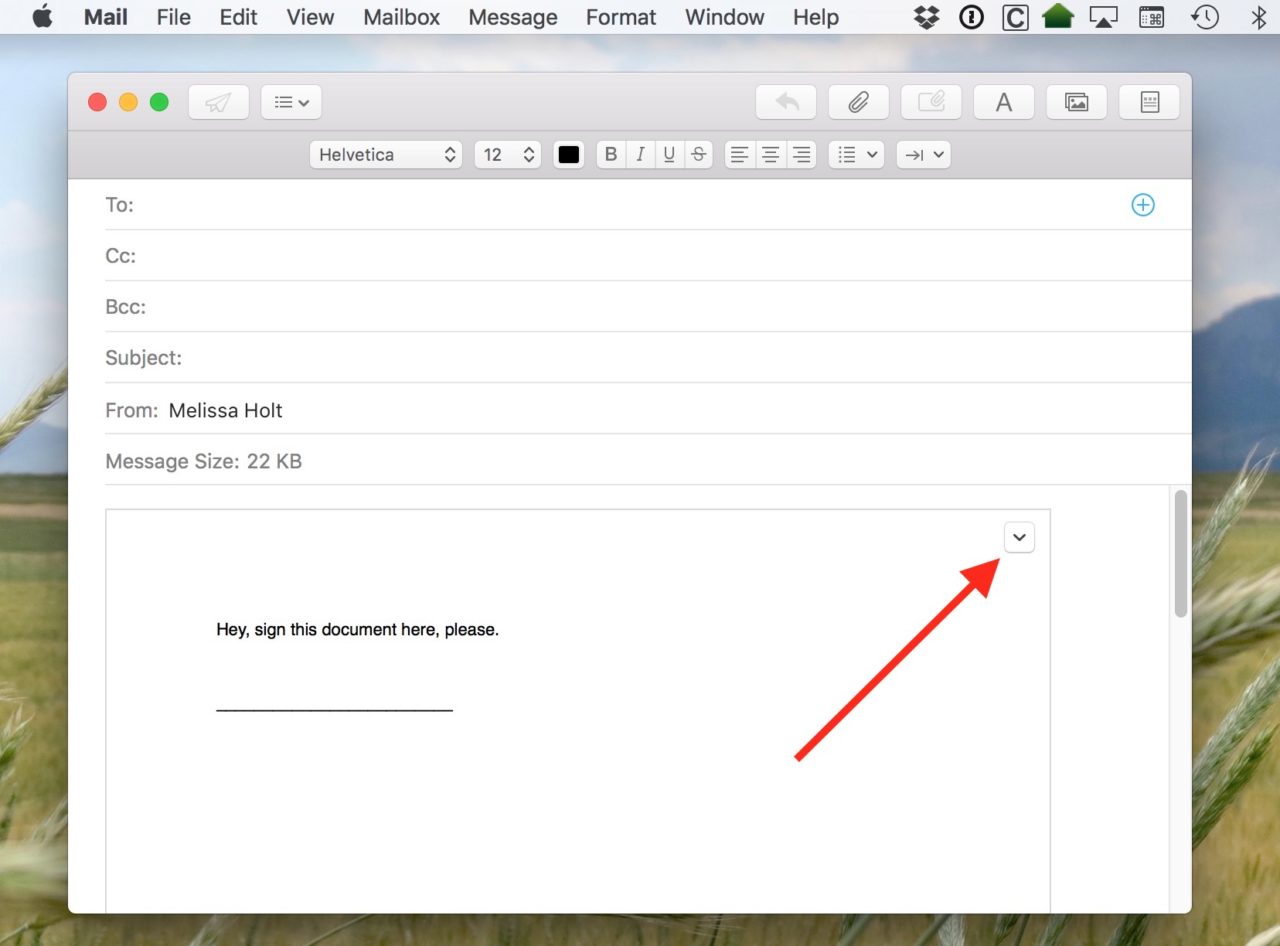Align text right
This screenshot has width=1280, height=946.
(801, 154)
